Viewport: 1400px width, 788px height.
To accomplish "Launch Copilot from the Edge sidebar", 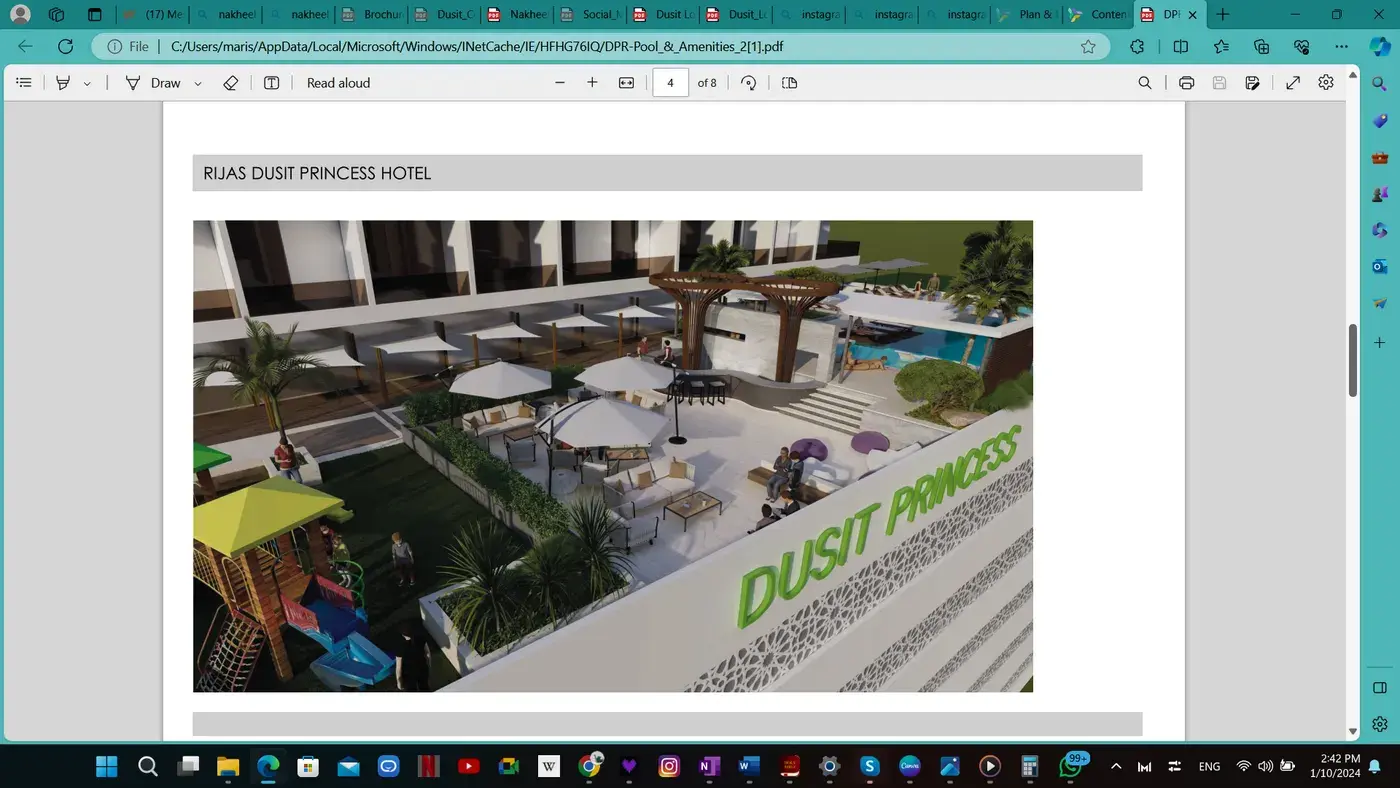I will [1380, 46].
